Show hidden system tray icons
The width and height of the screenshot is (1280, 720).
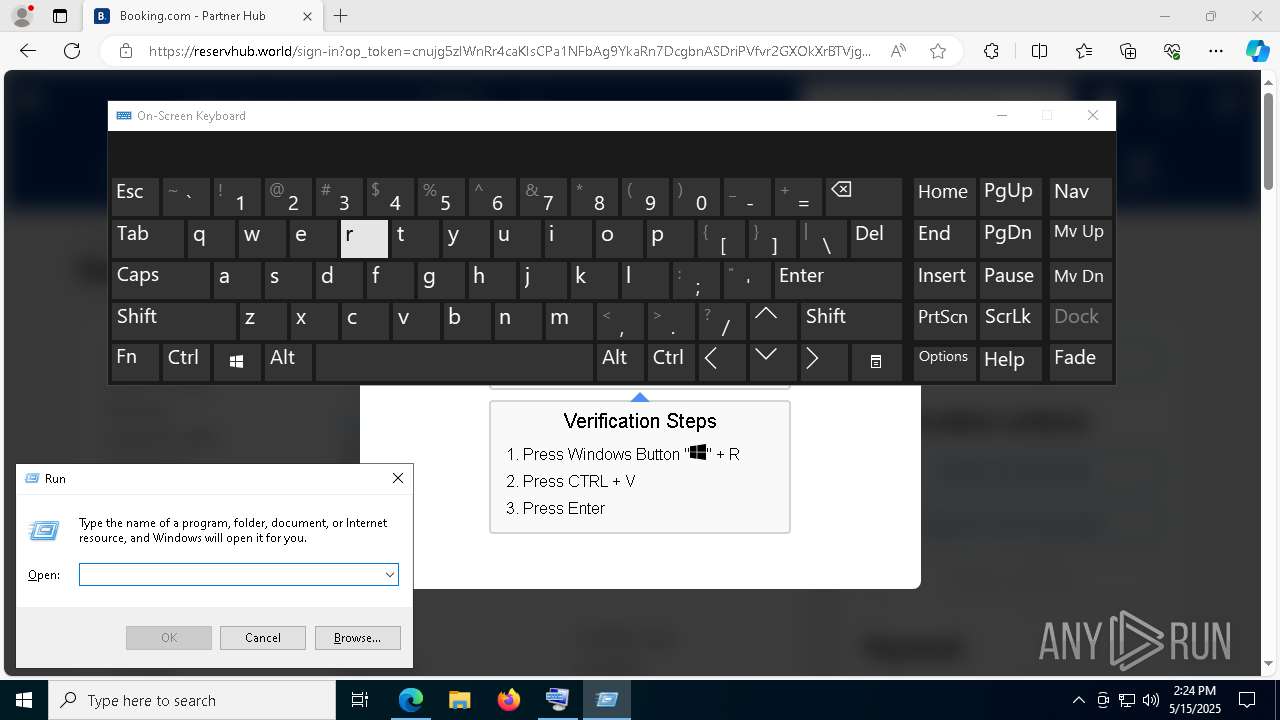click(1078, 700)
